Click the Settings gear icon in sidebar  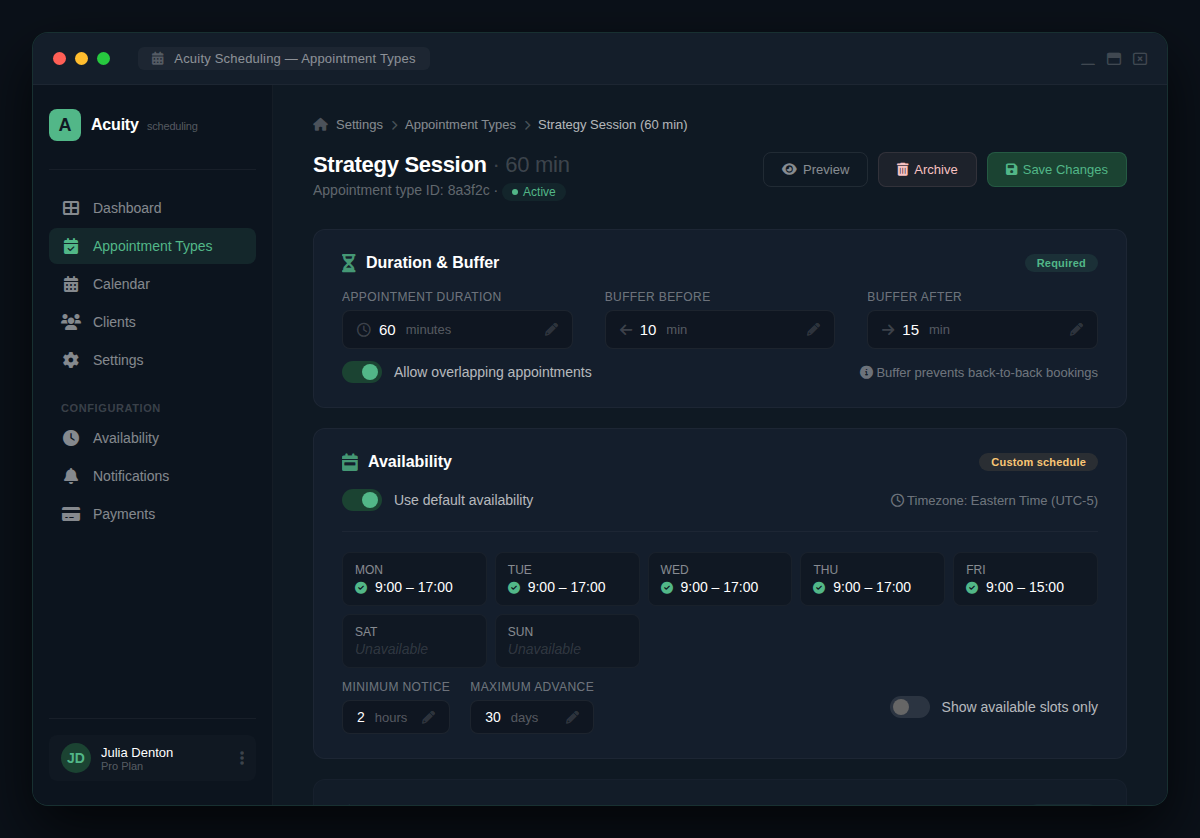(71, 360)
